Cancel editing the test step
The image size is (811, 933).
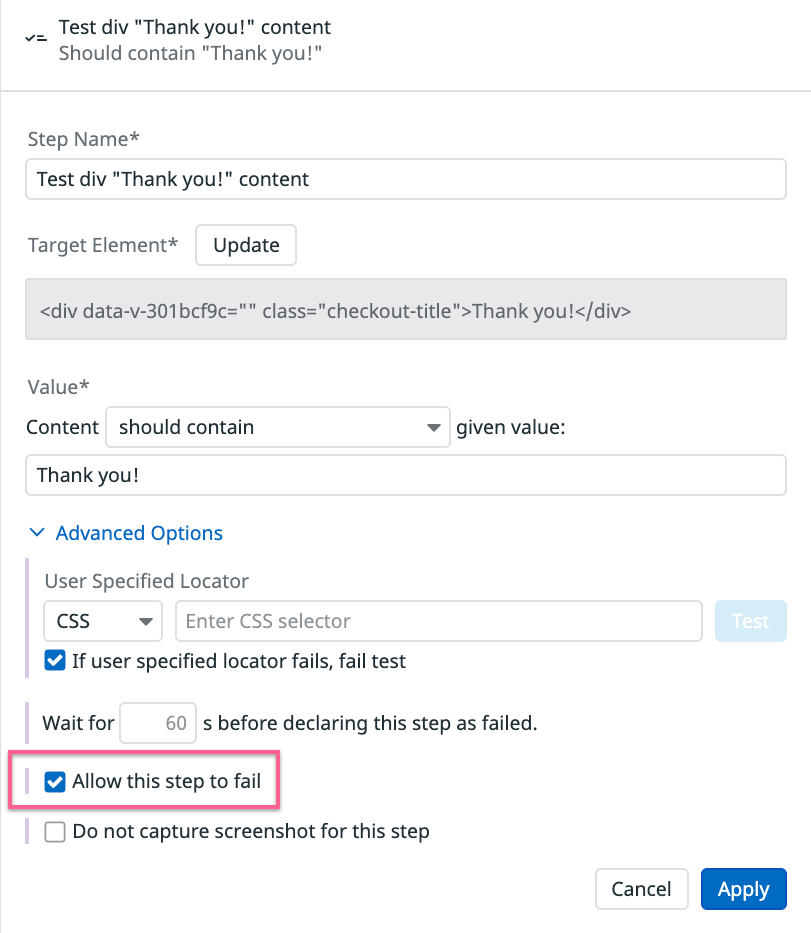(641, 888)
